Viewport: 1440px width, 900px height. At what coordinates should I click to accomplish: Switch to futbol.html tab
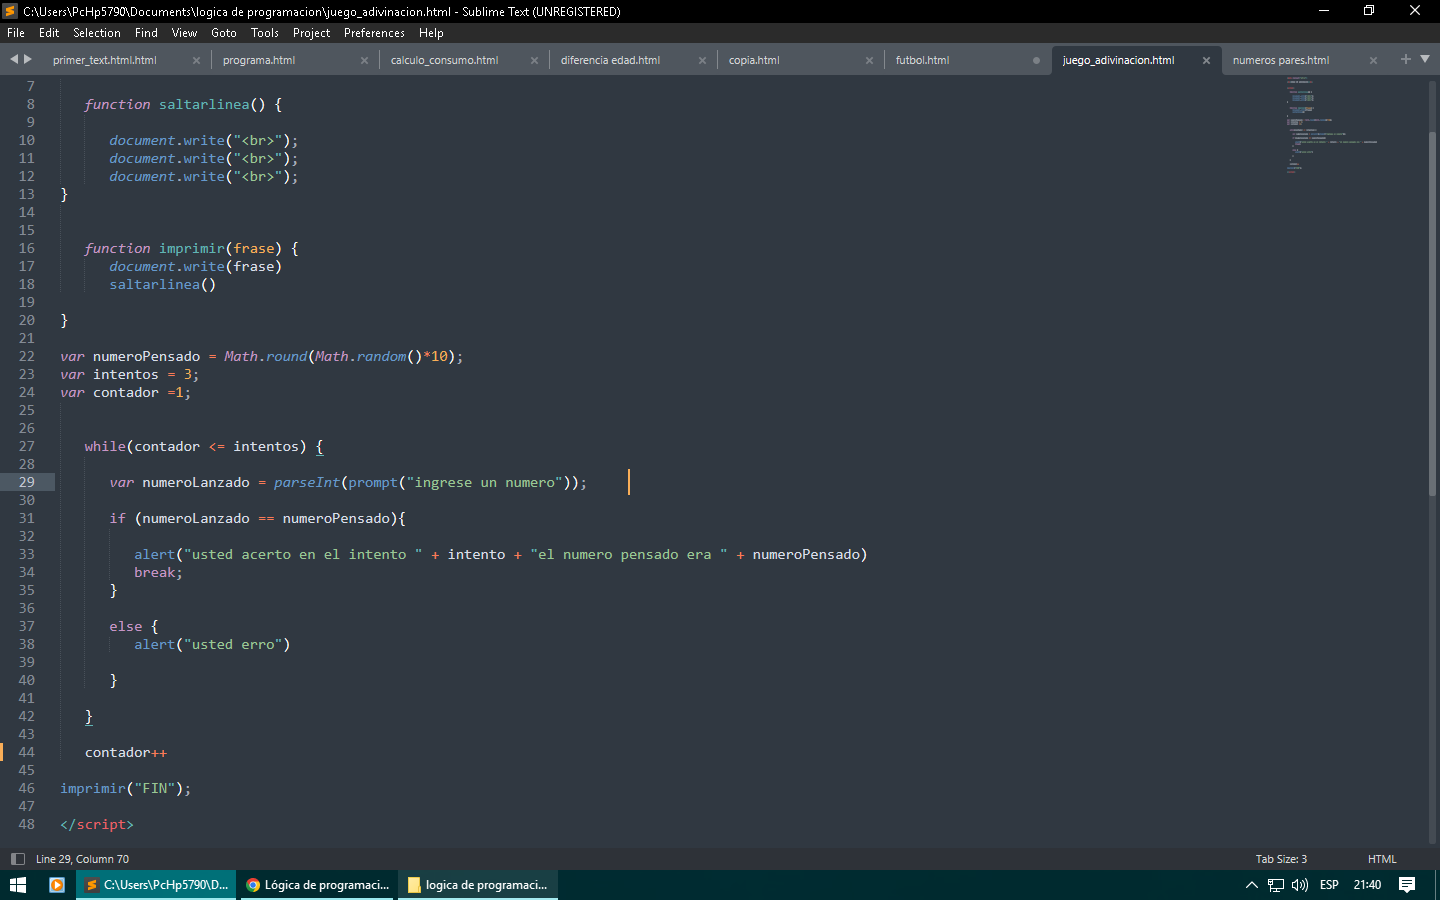922,60
